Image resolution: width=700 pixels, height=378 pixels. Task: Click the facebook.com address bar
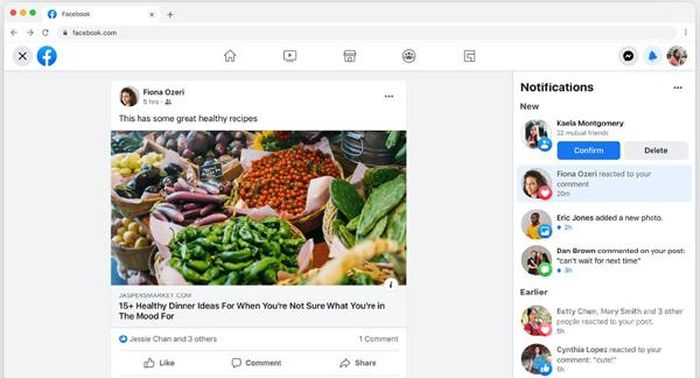coord(366,33)
